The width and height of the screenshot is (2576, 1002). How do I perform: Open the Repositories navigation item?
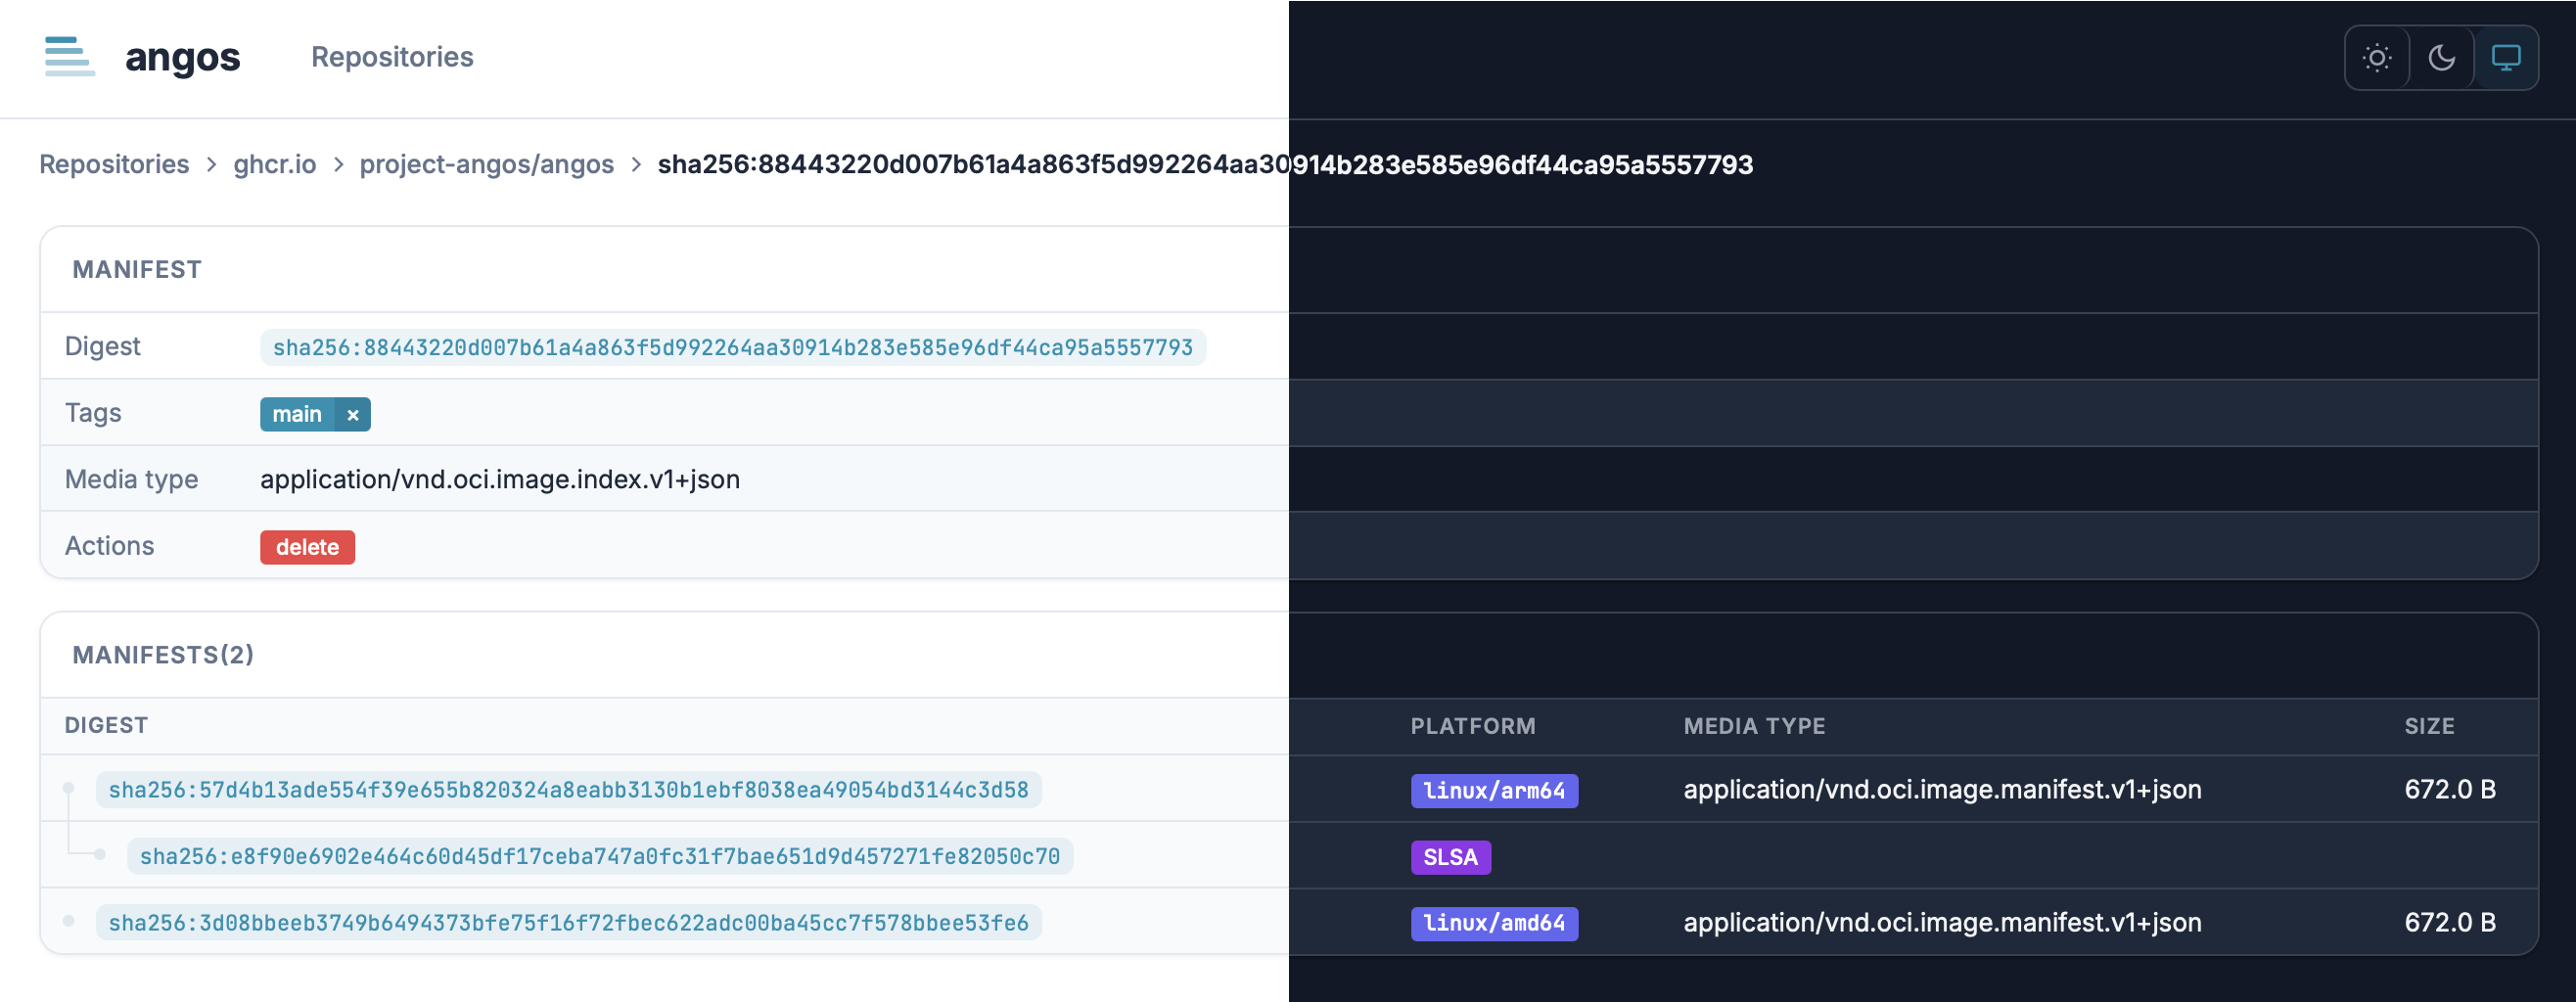[x=392, y=57]
